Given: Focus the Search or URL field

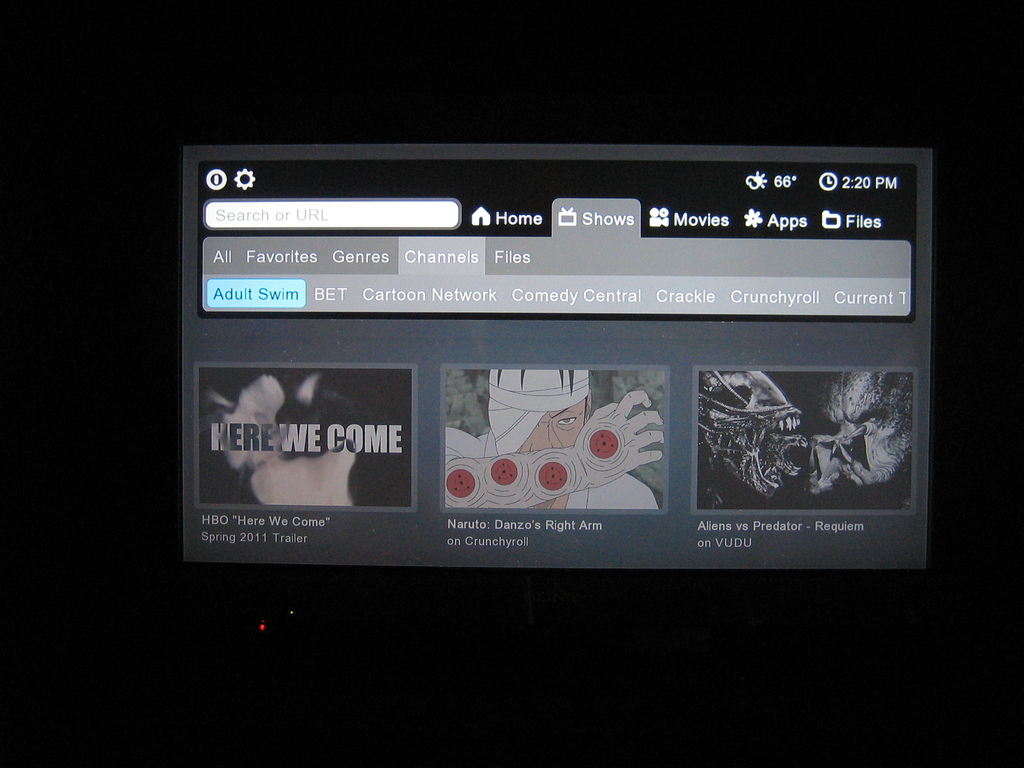Looking at the screenshot, I should [x=332, y=215].
